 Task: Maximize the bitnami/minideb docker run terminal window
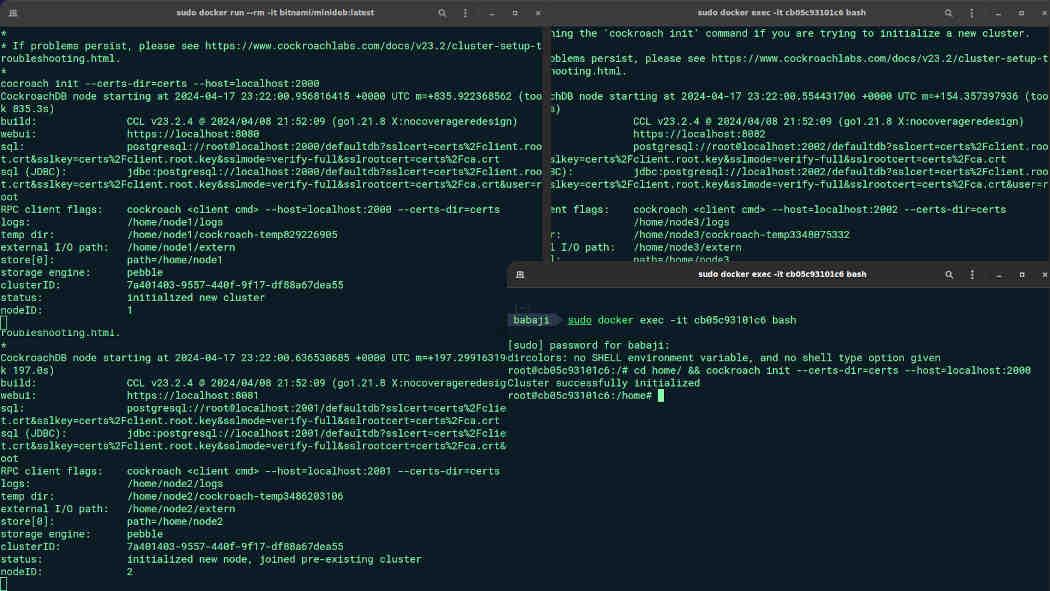[x=515, y=13]
